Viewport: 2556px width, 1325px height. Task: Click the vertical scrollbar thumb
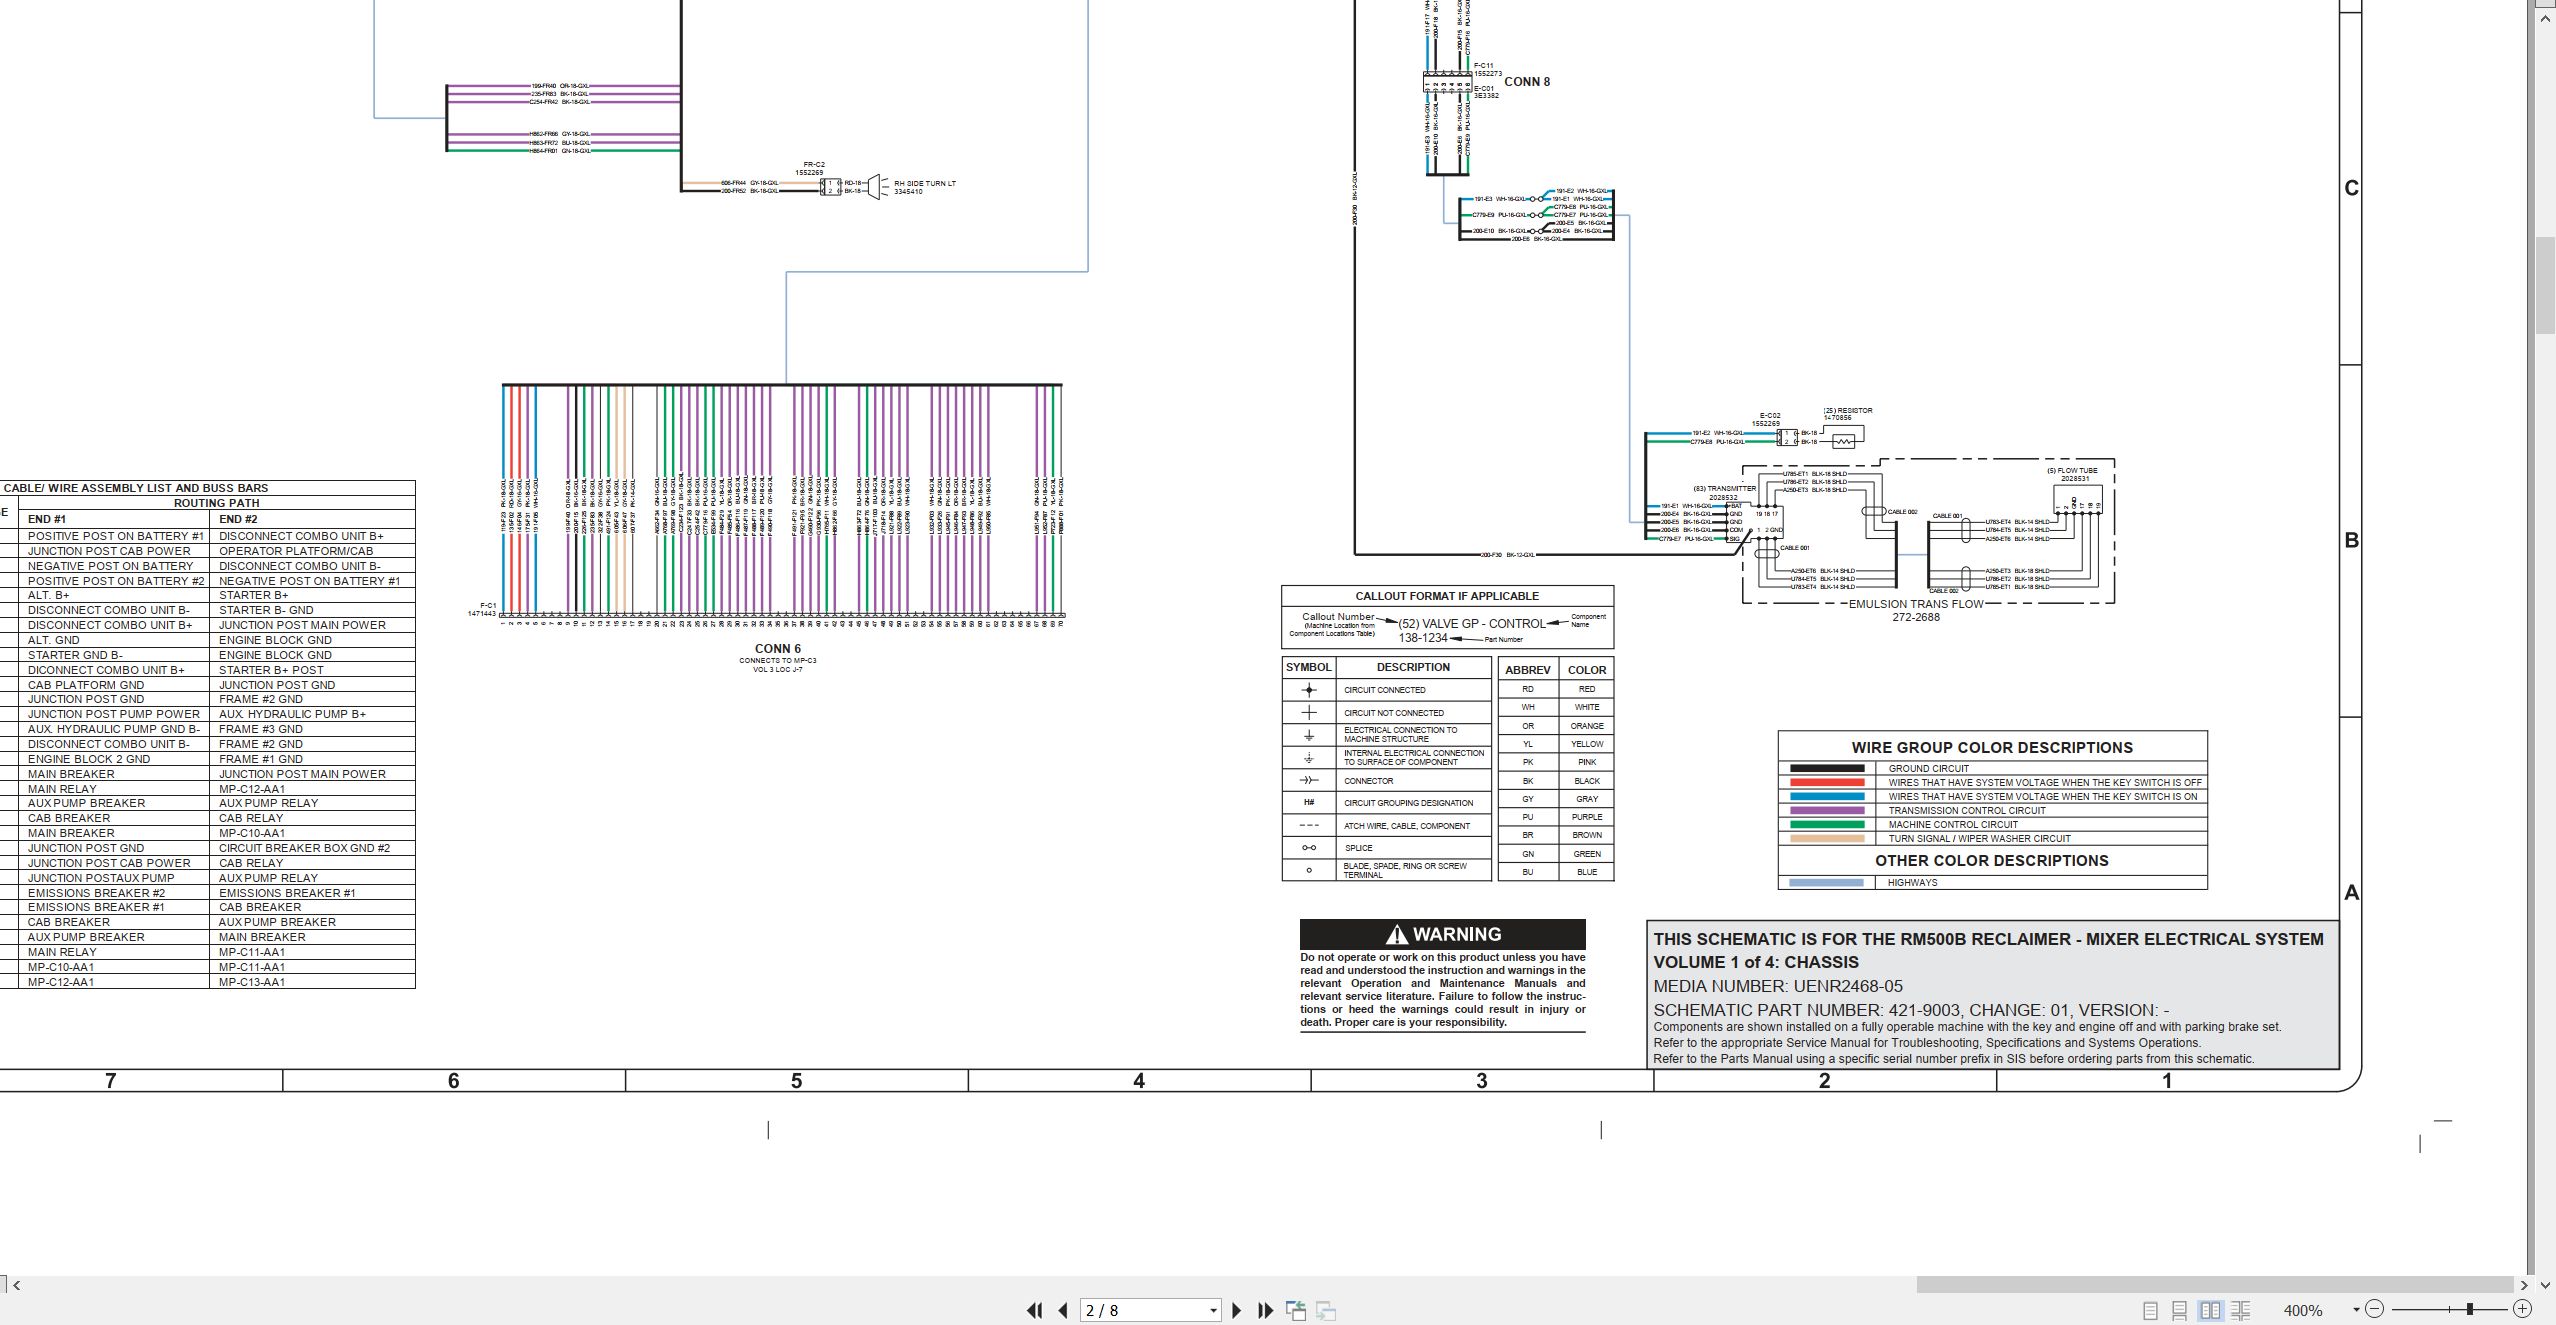tap(2545, 285)
